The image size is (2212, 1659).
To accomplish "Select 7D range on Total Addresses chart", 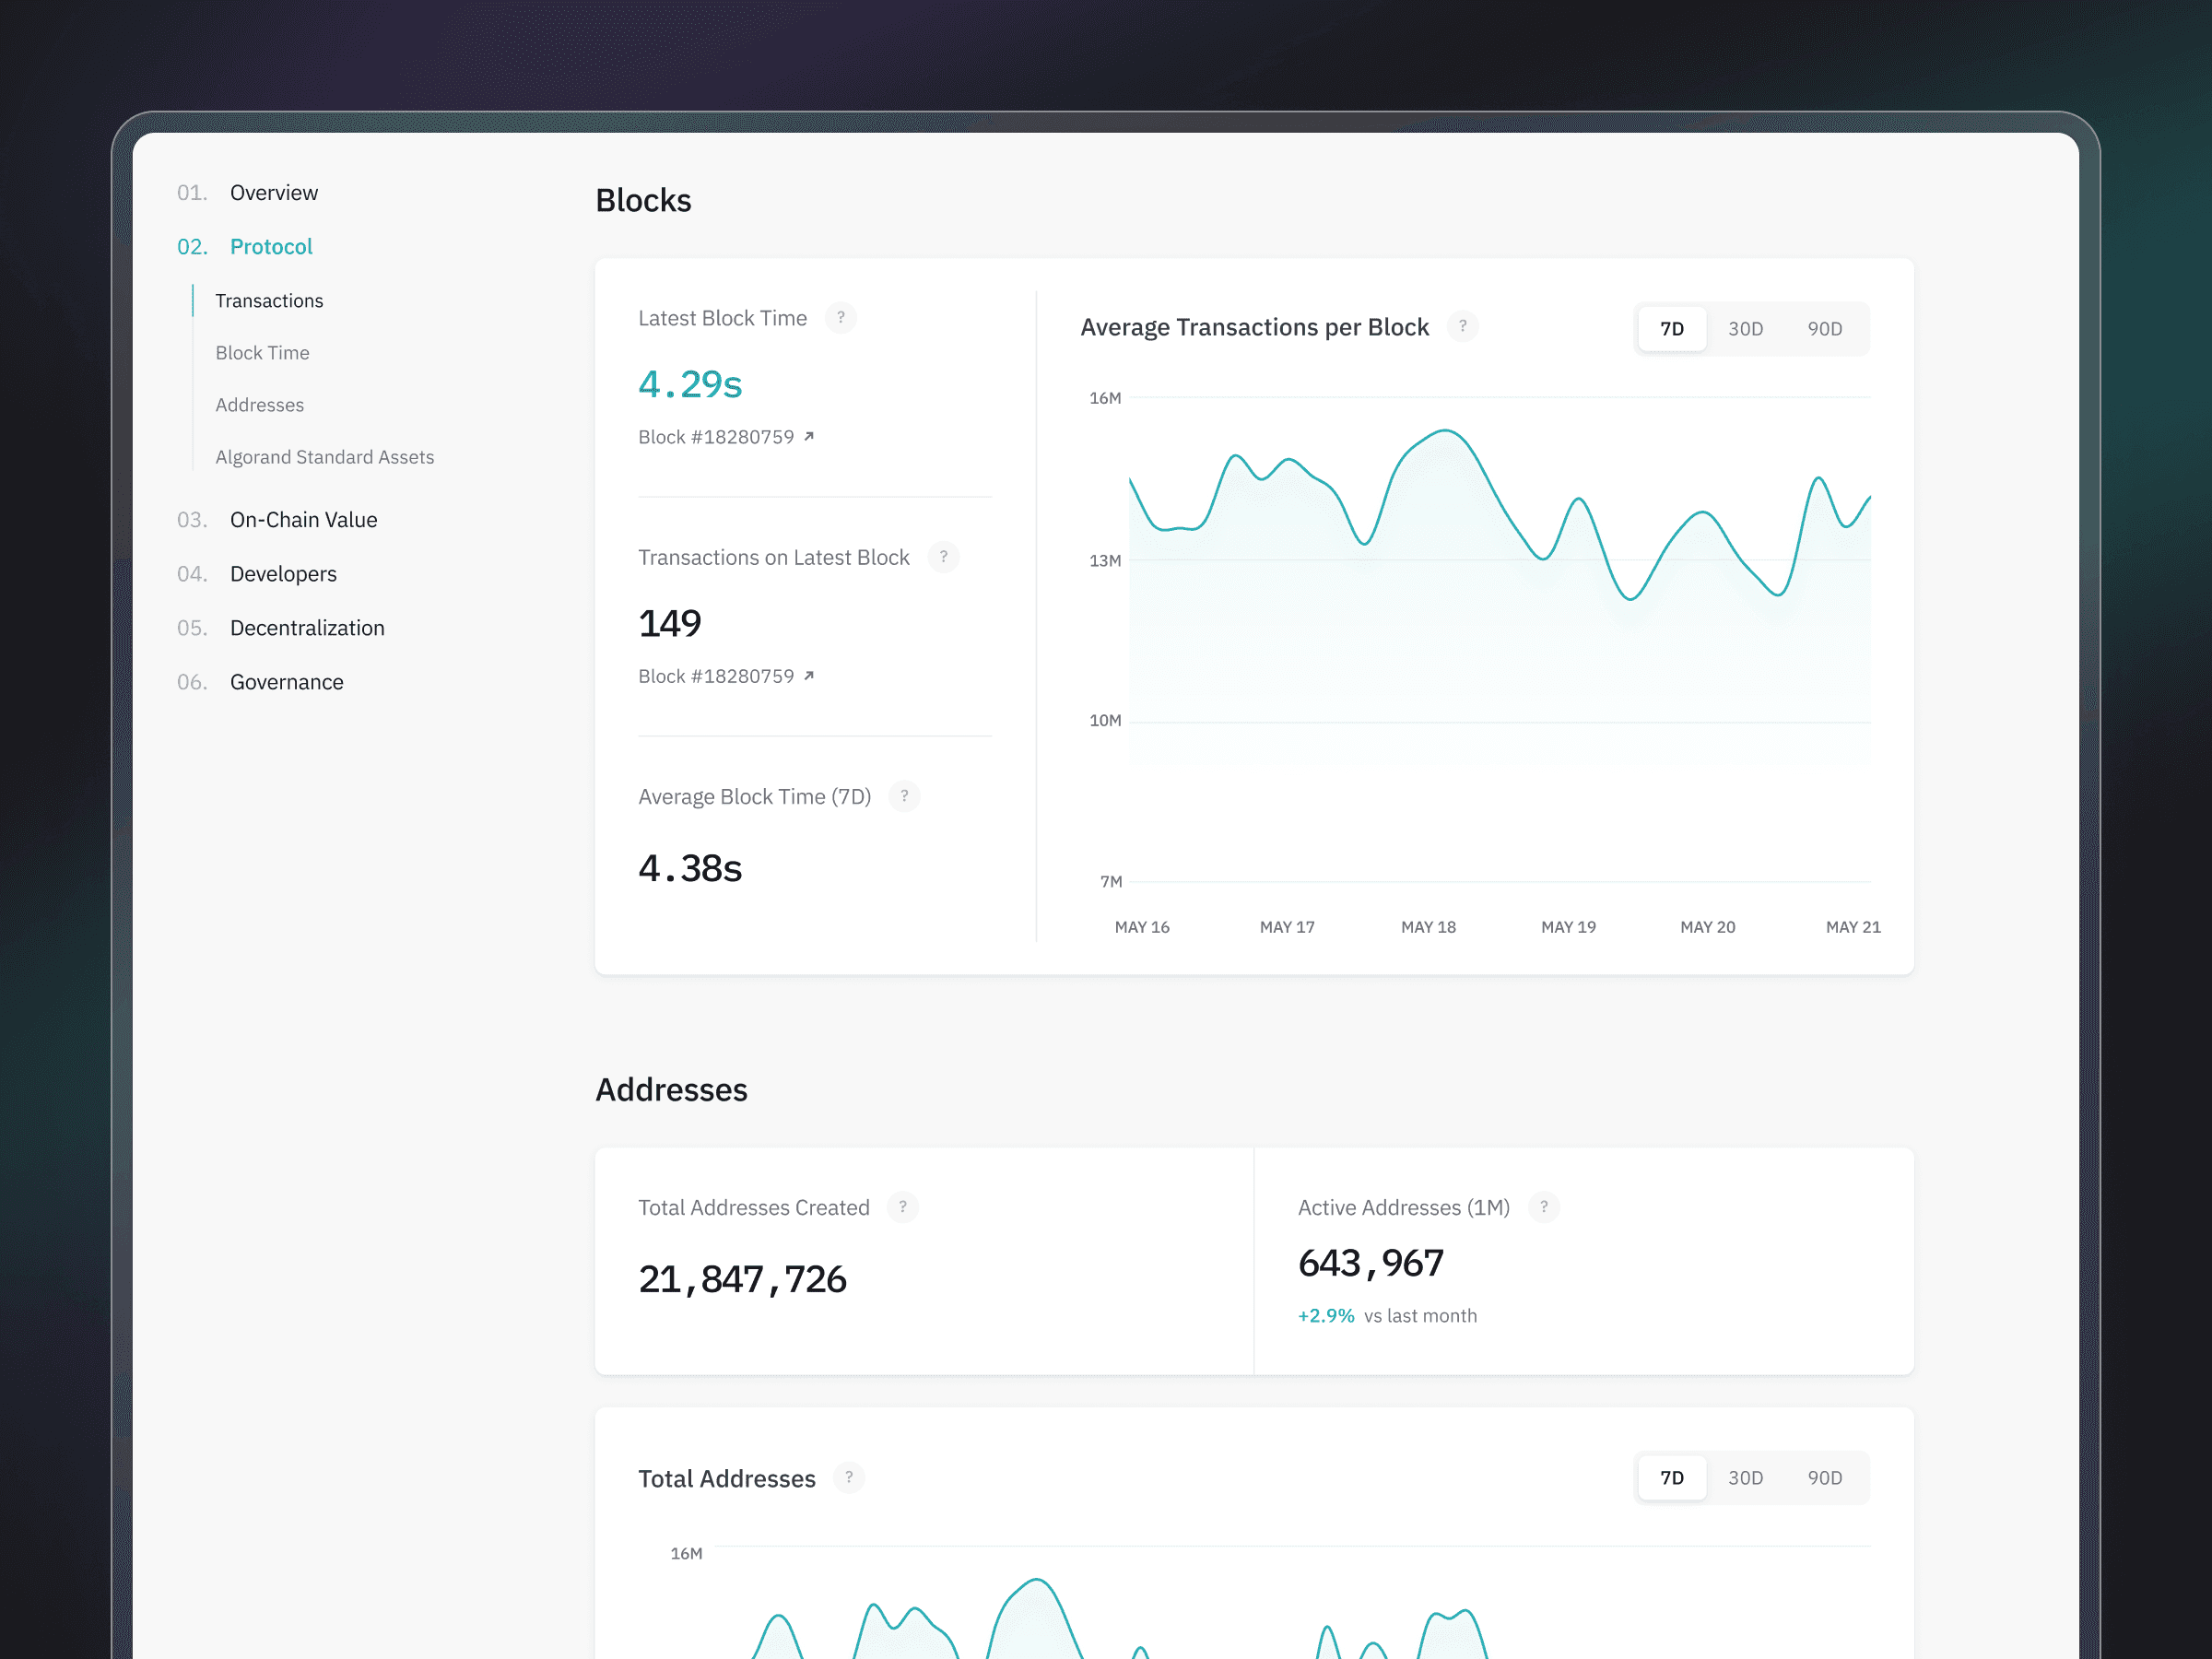I will click(1671, 1478).
